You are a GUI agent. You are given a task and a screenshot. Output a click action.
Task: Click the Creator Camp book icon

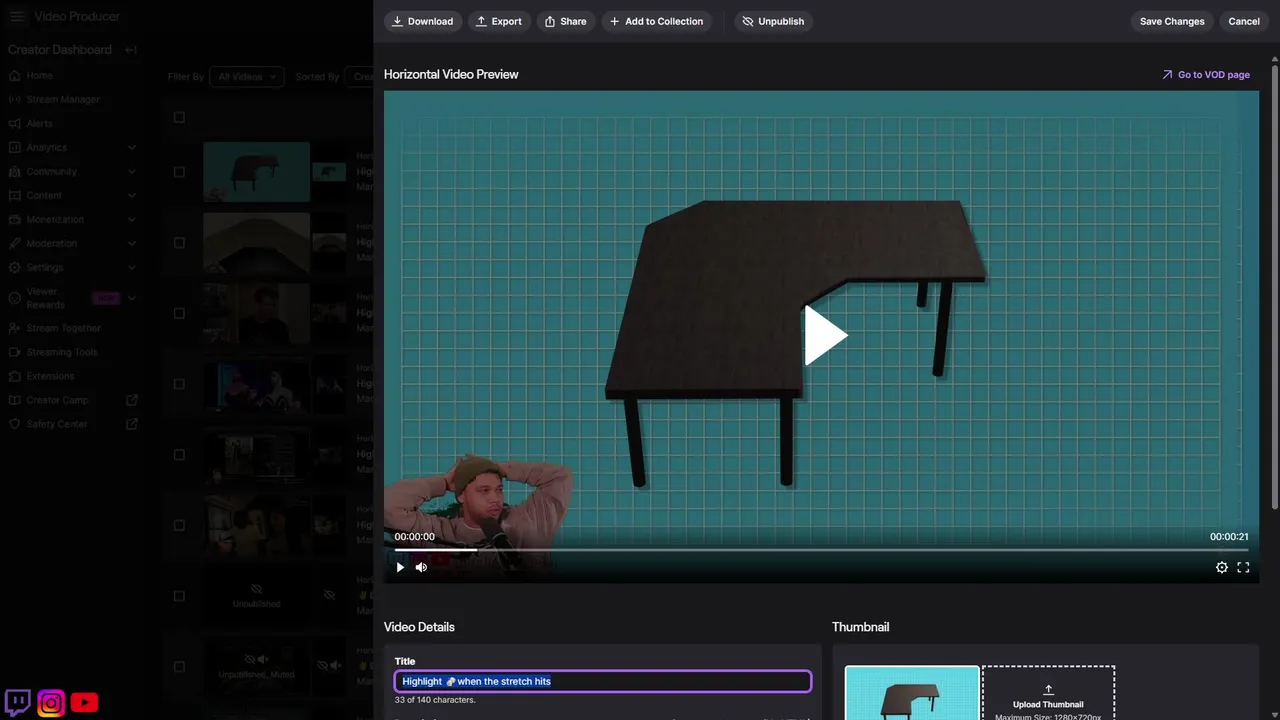[x=15, y=400]
